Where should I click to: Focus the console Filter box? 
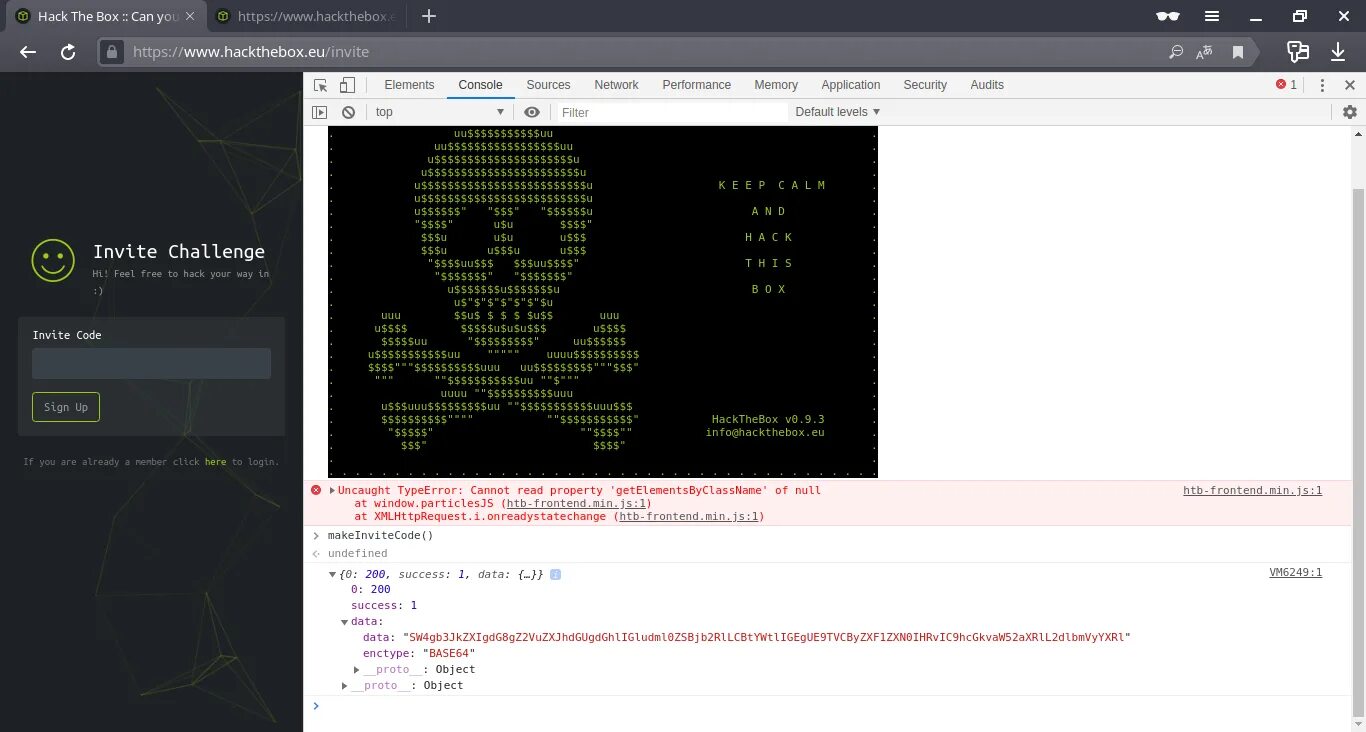672,112
